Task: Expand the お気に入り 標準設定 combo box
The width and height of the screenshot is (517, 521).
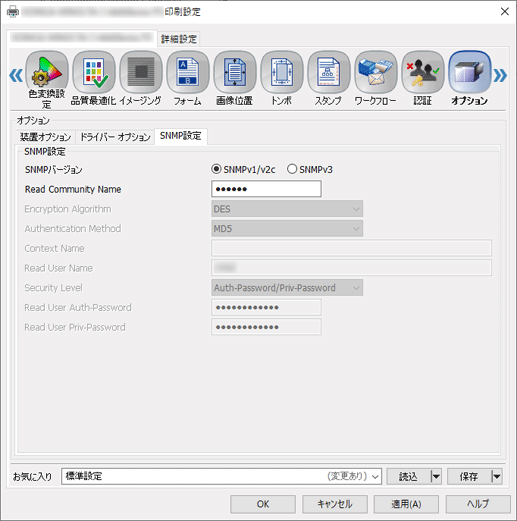Action: (221, 476)
